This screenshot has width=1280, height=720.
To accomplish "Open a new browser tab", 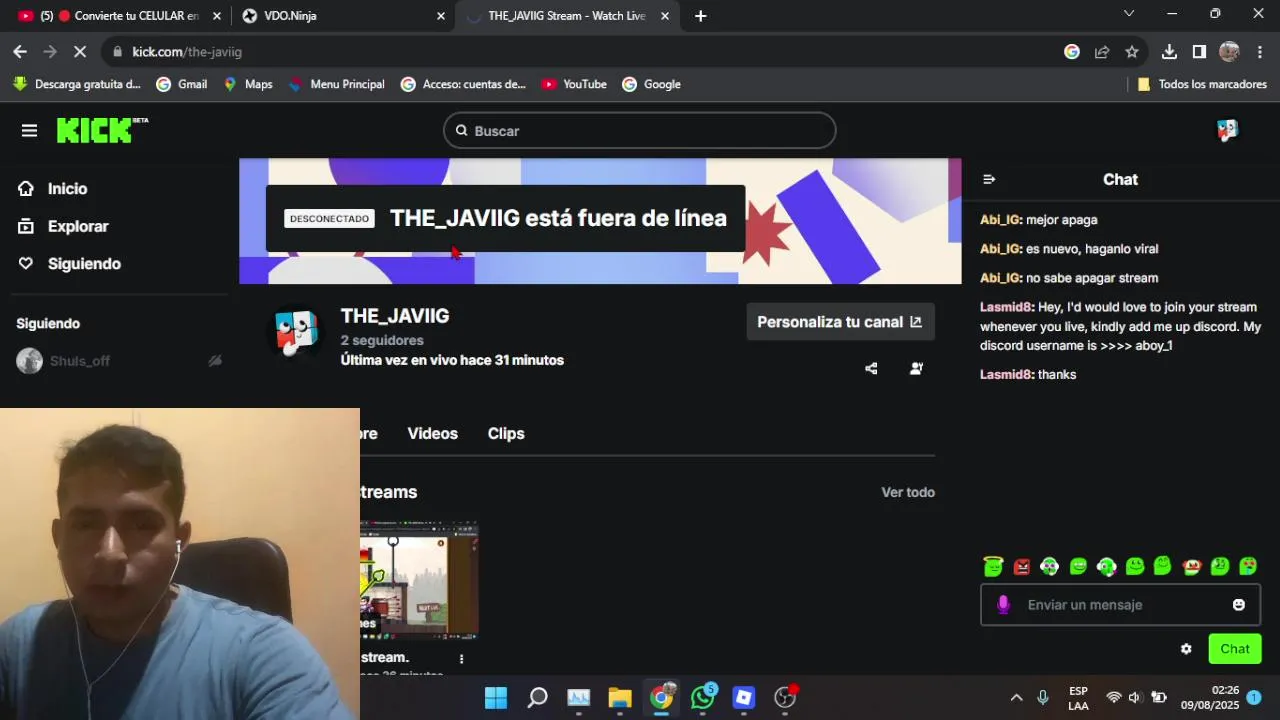I will pyautogui.click(x=700, y=16).
